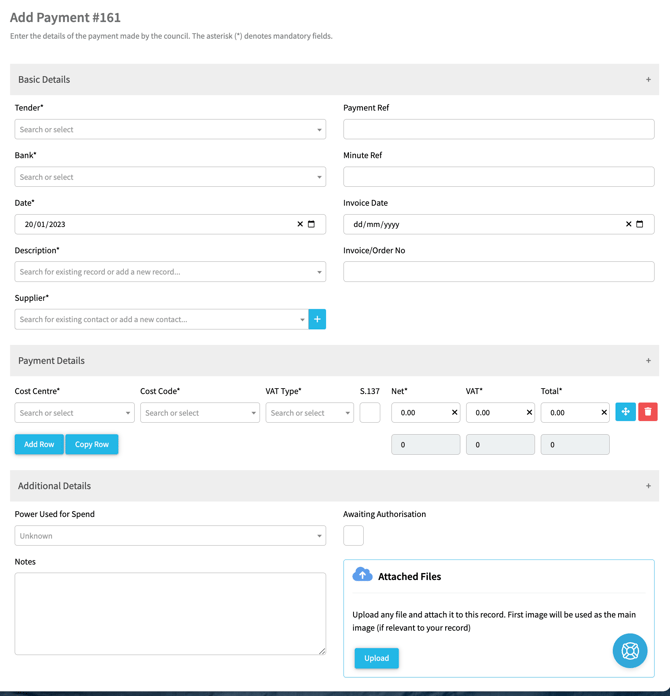This screenshot has width=670, height=696.
Task: Tick the S.137 checkbox
Action: (x=370, y=412)
